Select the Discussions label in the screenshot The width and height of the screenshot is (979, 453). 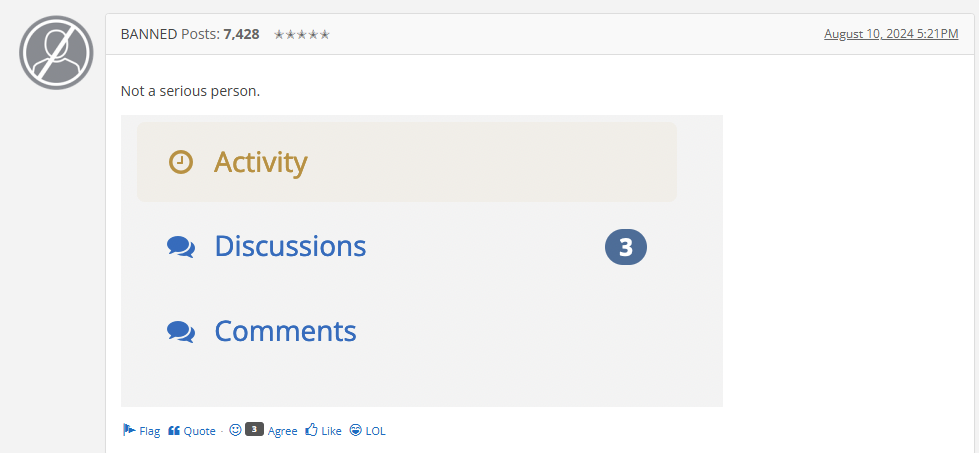(290, 246)
